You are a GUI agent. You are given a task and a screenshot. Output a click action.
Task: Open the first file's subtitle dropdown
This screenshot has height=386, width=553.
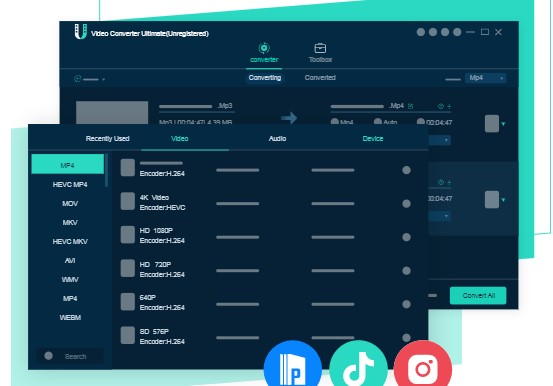point(439,140)
